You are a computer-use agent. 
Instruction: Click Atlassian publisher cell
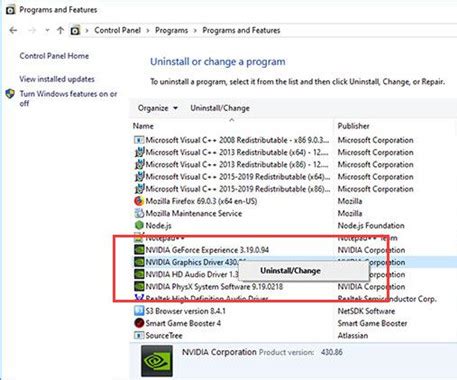(353, 335)
